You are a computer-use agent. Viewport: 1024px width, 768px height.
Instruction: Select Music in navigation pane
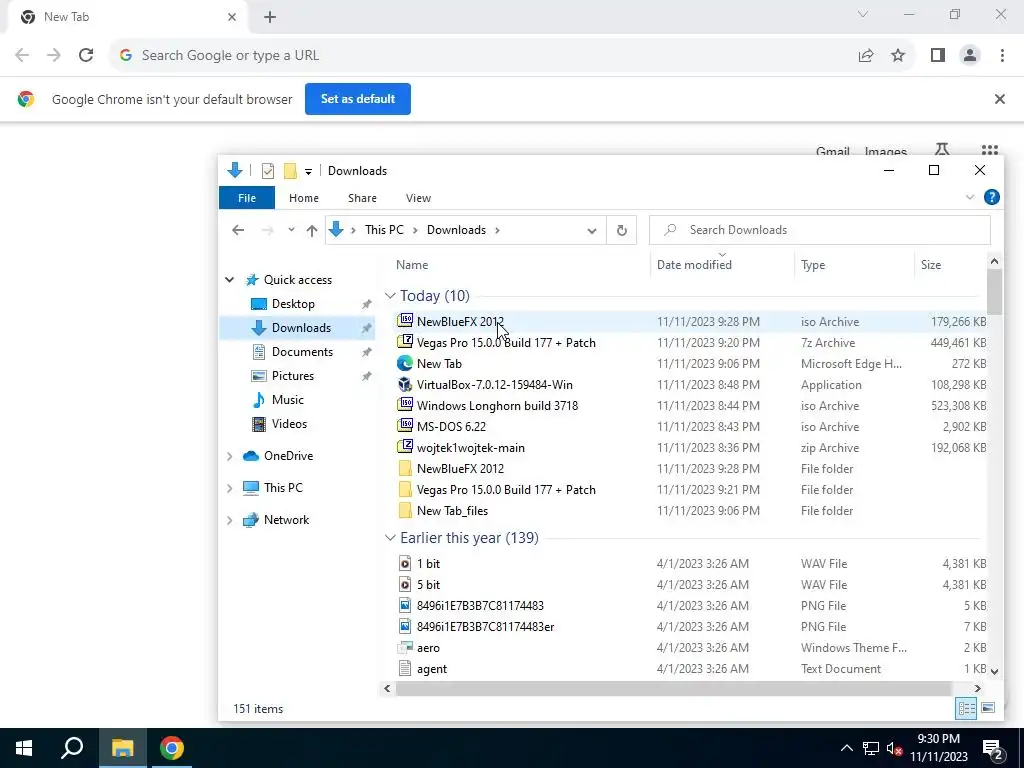point(287,400)
